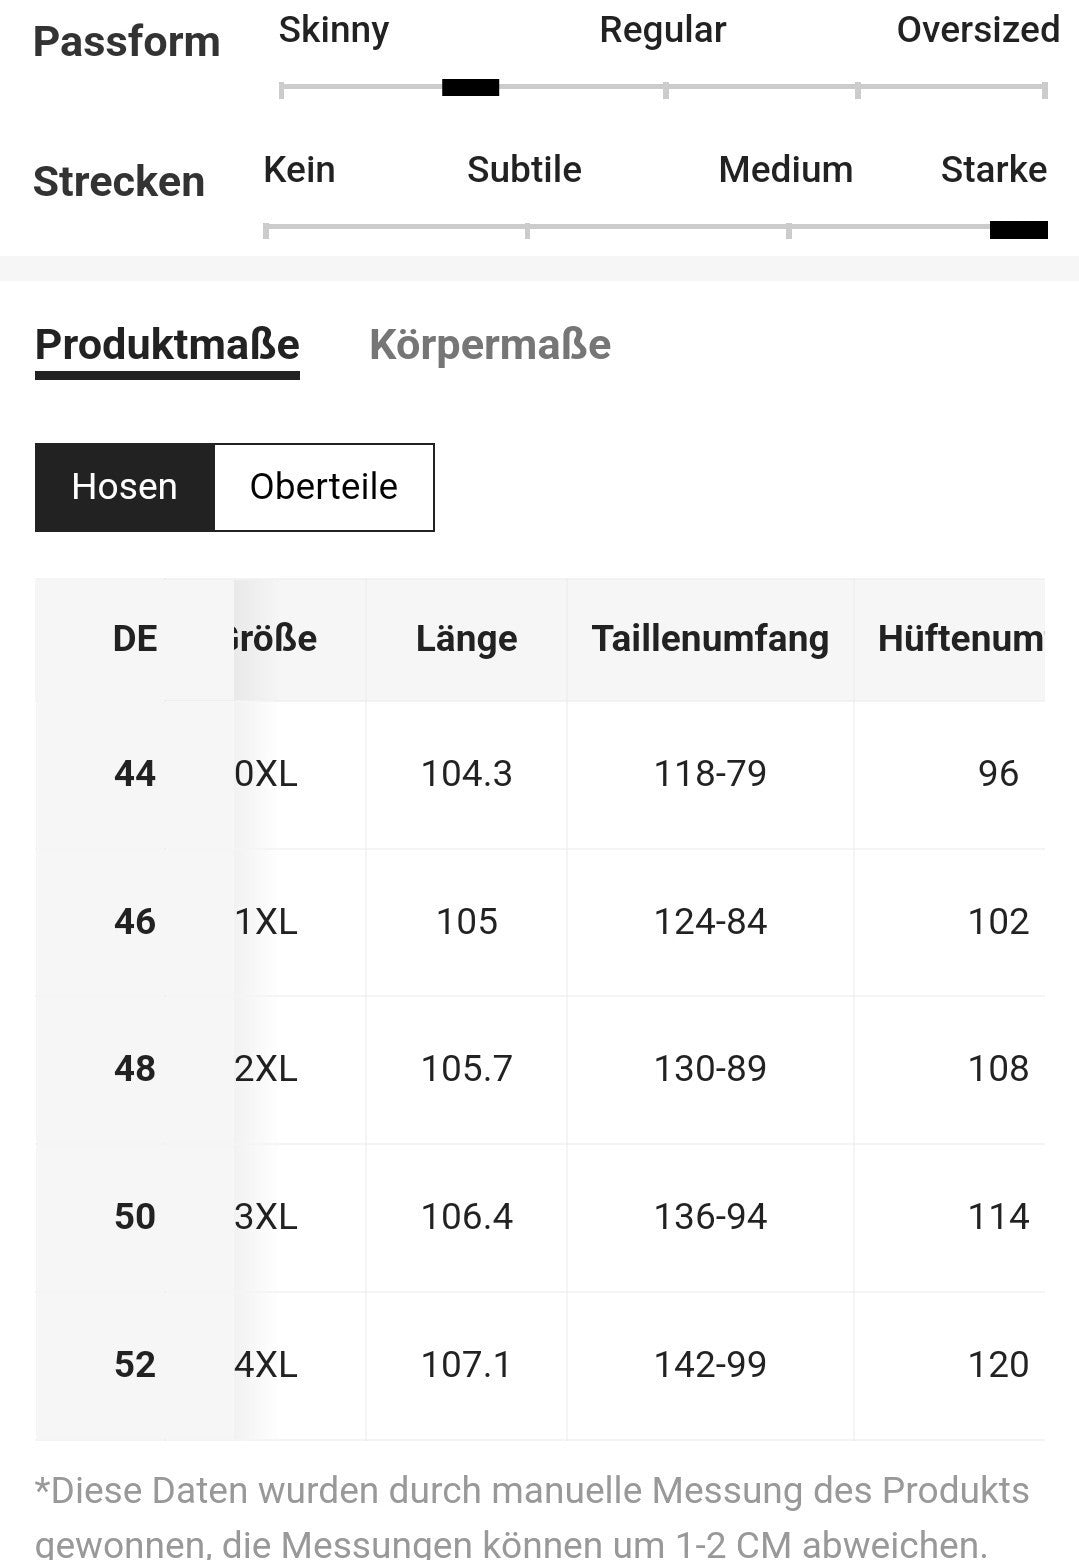Select the DE 50 size row

click(x=540, y=1217)
